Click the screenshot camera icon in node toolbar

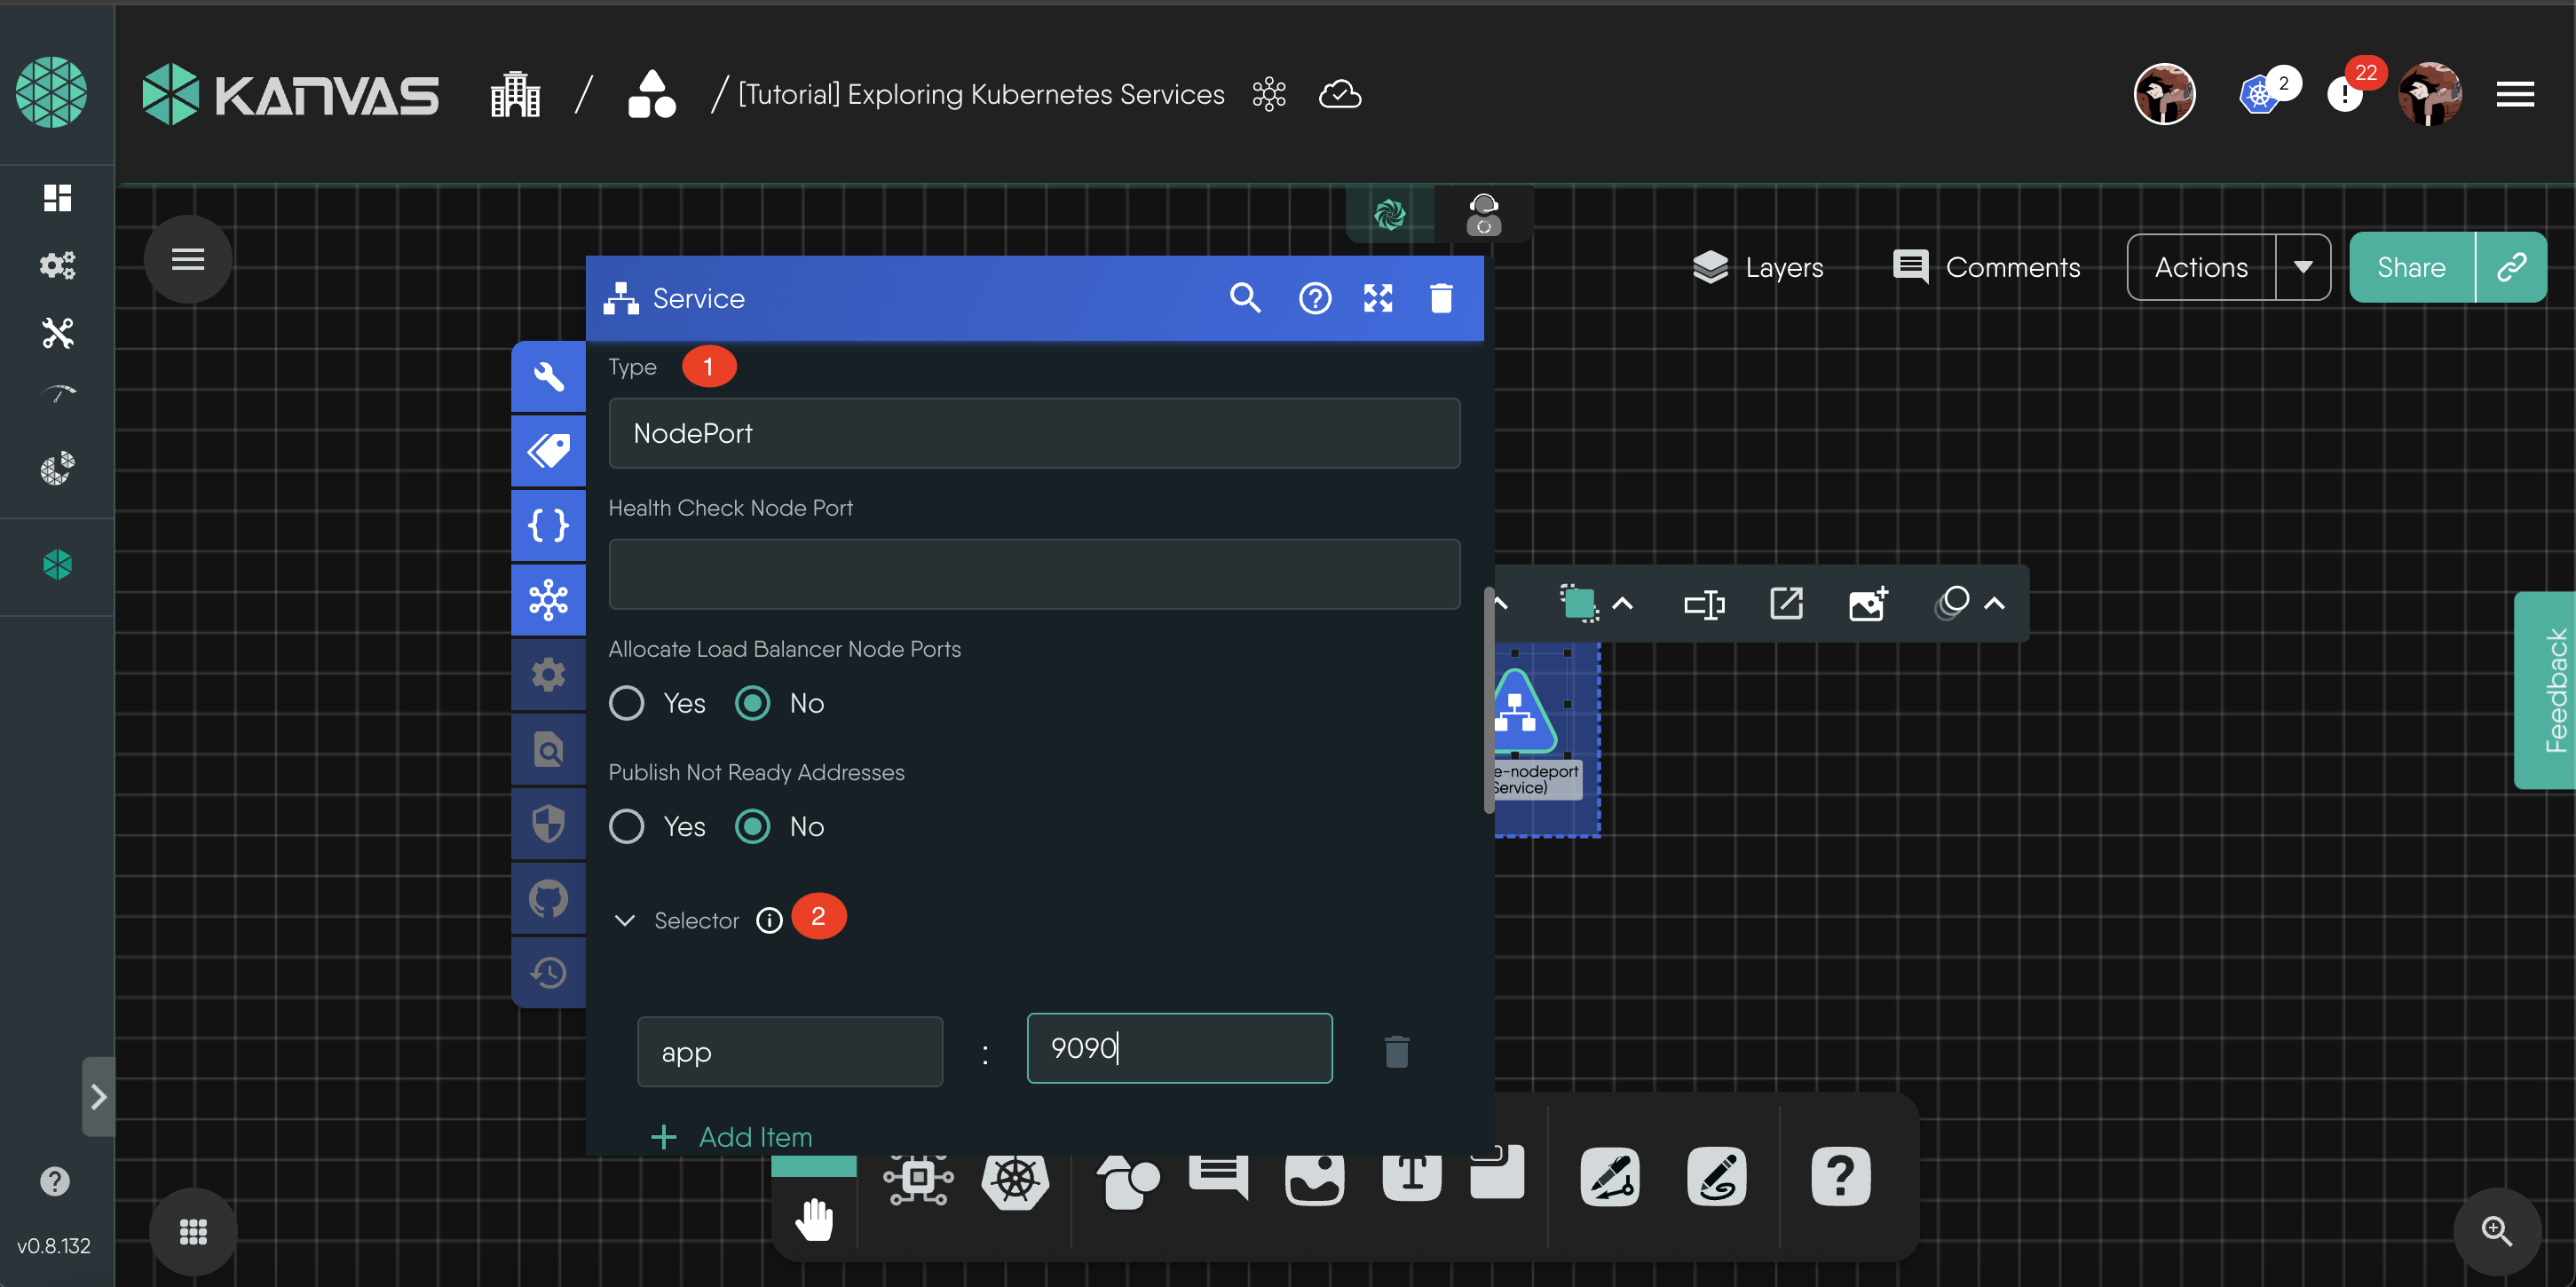click(1867, 604)
